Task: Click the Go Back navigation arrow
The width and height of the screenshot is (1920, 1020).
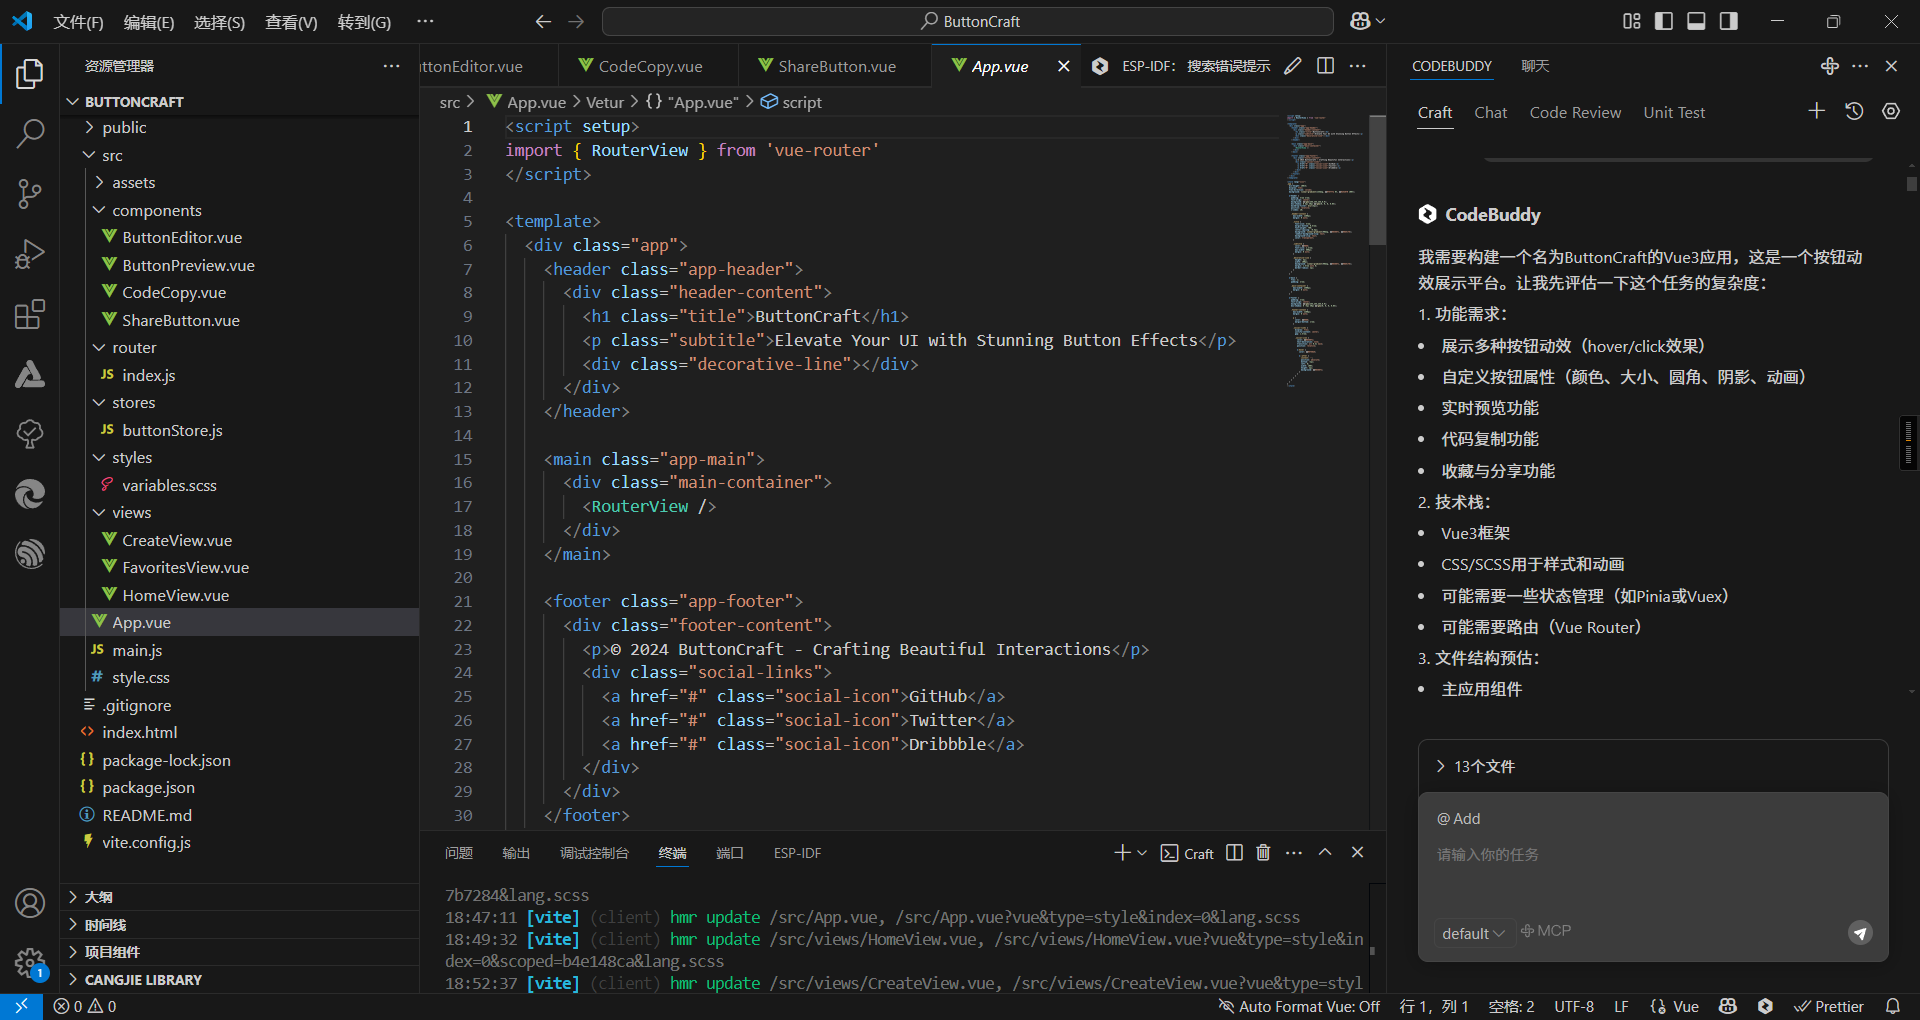Action: pos(543,21)
